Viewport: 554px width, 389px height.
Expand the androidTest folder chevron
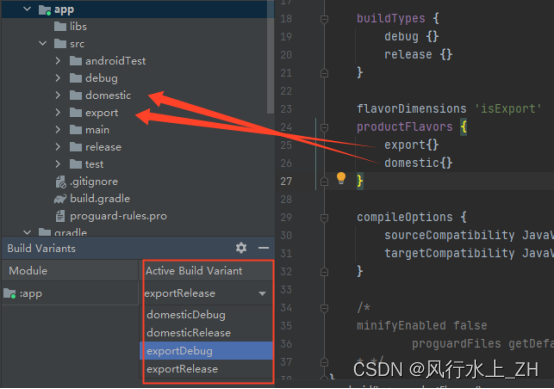pyautogui.click(x=58, y=61)
